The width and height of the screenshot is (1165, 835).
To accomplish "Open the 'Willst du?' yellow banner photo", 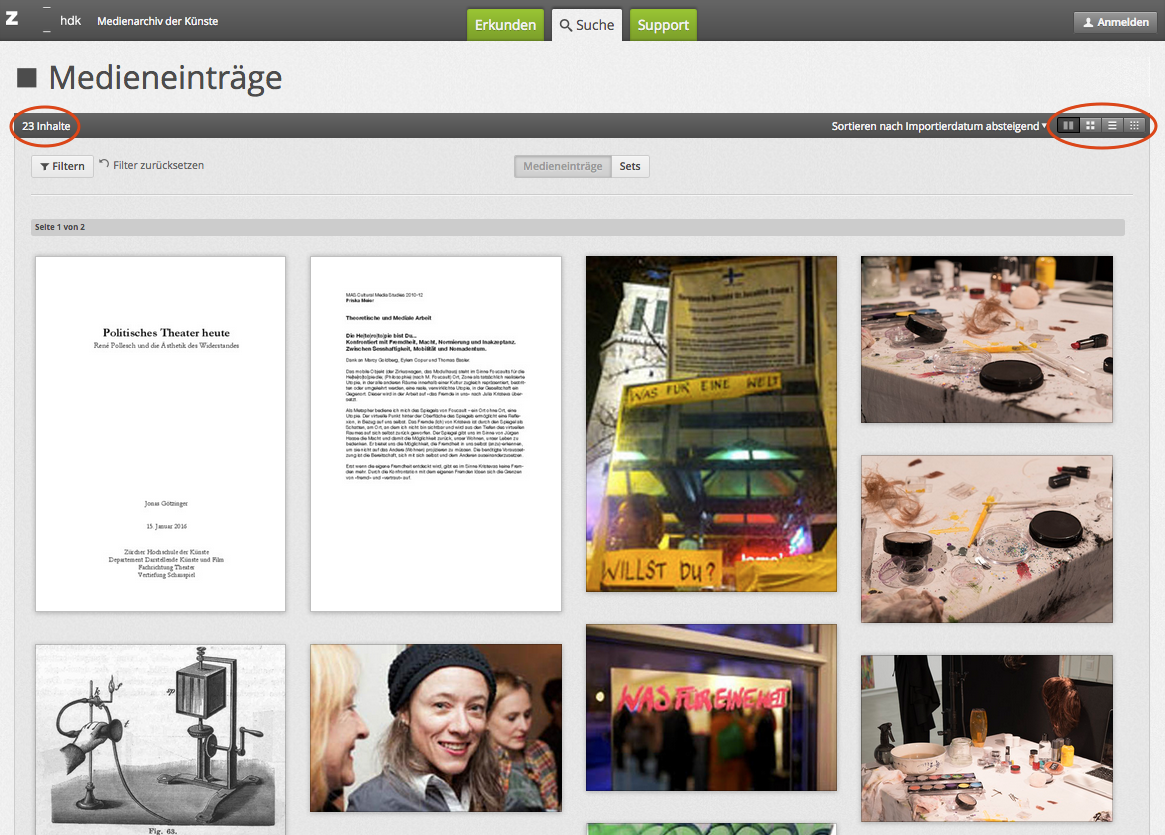I will point(711,423).
